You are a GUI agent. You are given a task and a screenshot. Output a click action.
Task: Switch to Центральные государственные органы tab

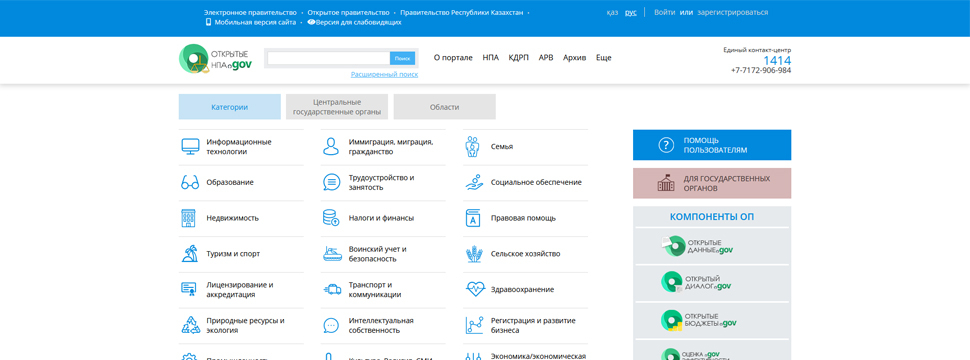click(337, 107)
